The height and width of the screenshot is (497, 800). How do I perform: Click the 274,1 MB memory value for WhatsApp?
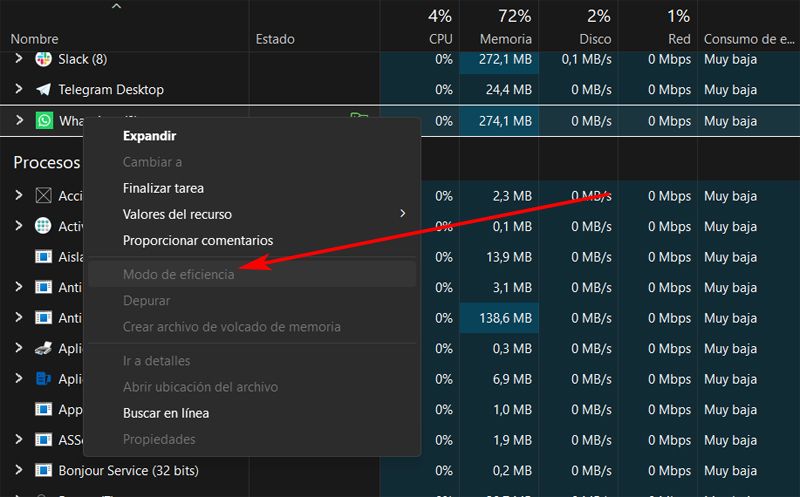click(505, 121)
